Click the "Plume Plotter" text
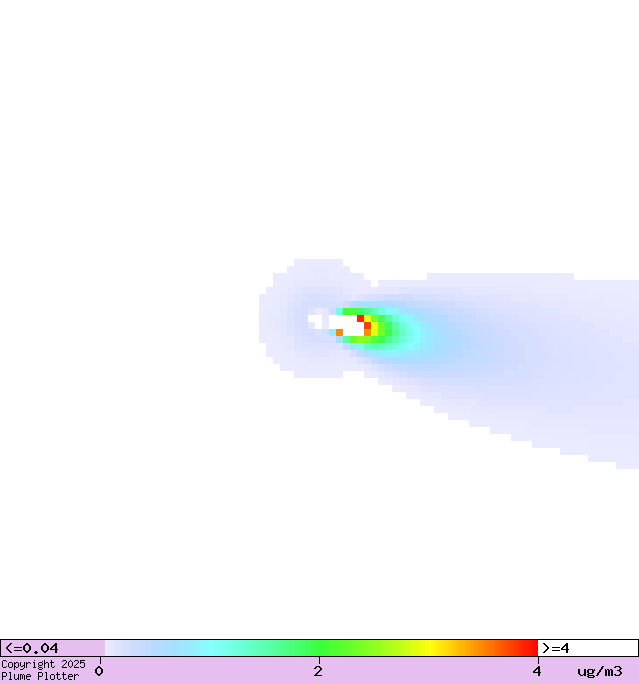 [40, 676]
